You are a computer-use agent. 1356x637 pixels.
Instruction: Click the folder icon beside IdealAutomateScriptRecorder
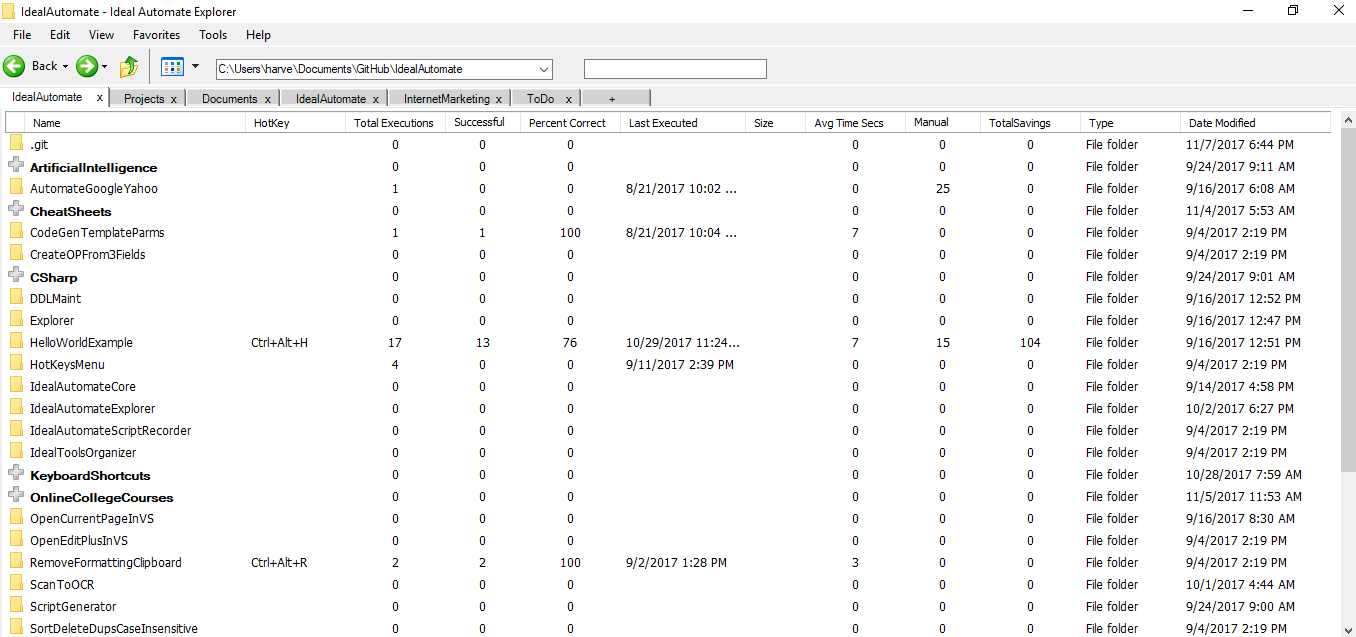(16, 430)
